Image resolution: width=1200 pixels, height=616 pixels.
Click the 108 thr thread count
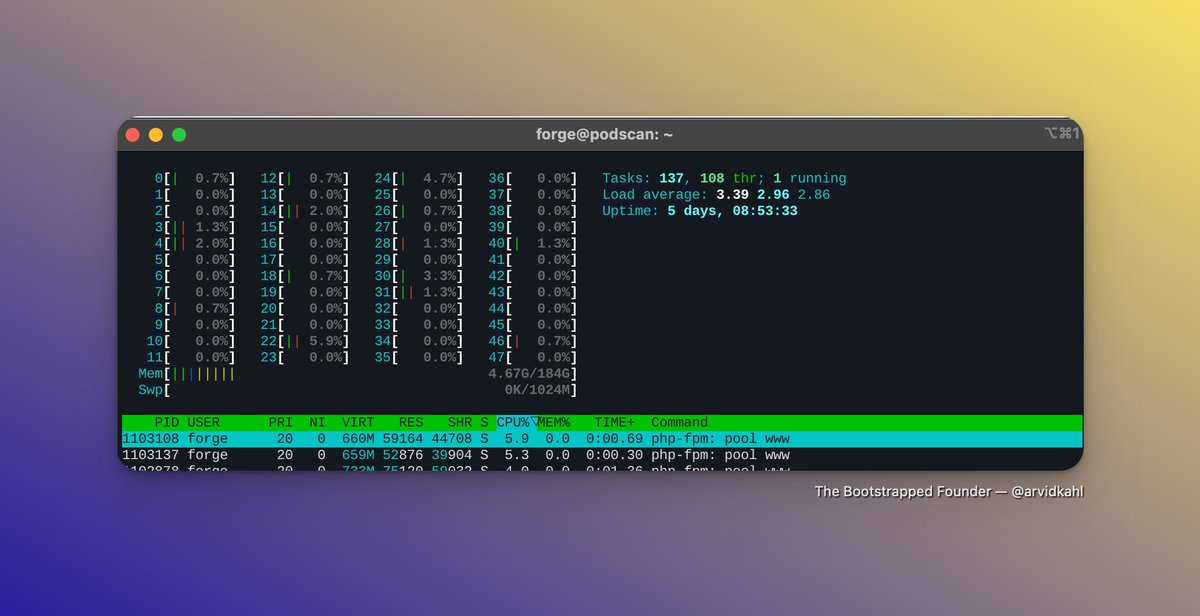729,178
